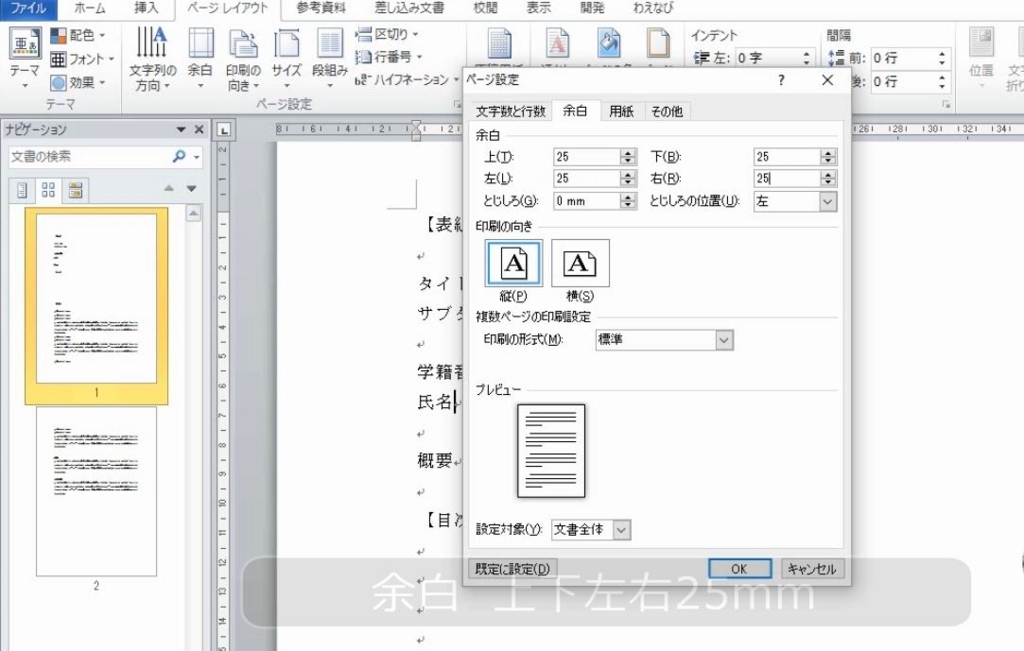The image size is (1024, 651).
Task: Switch to the 参考資料 ribbon tab
Action: [x=321, y=8]
